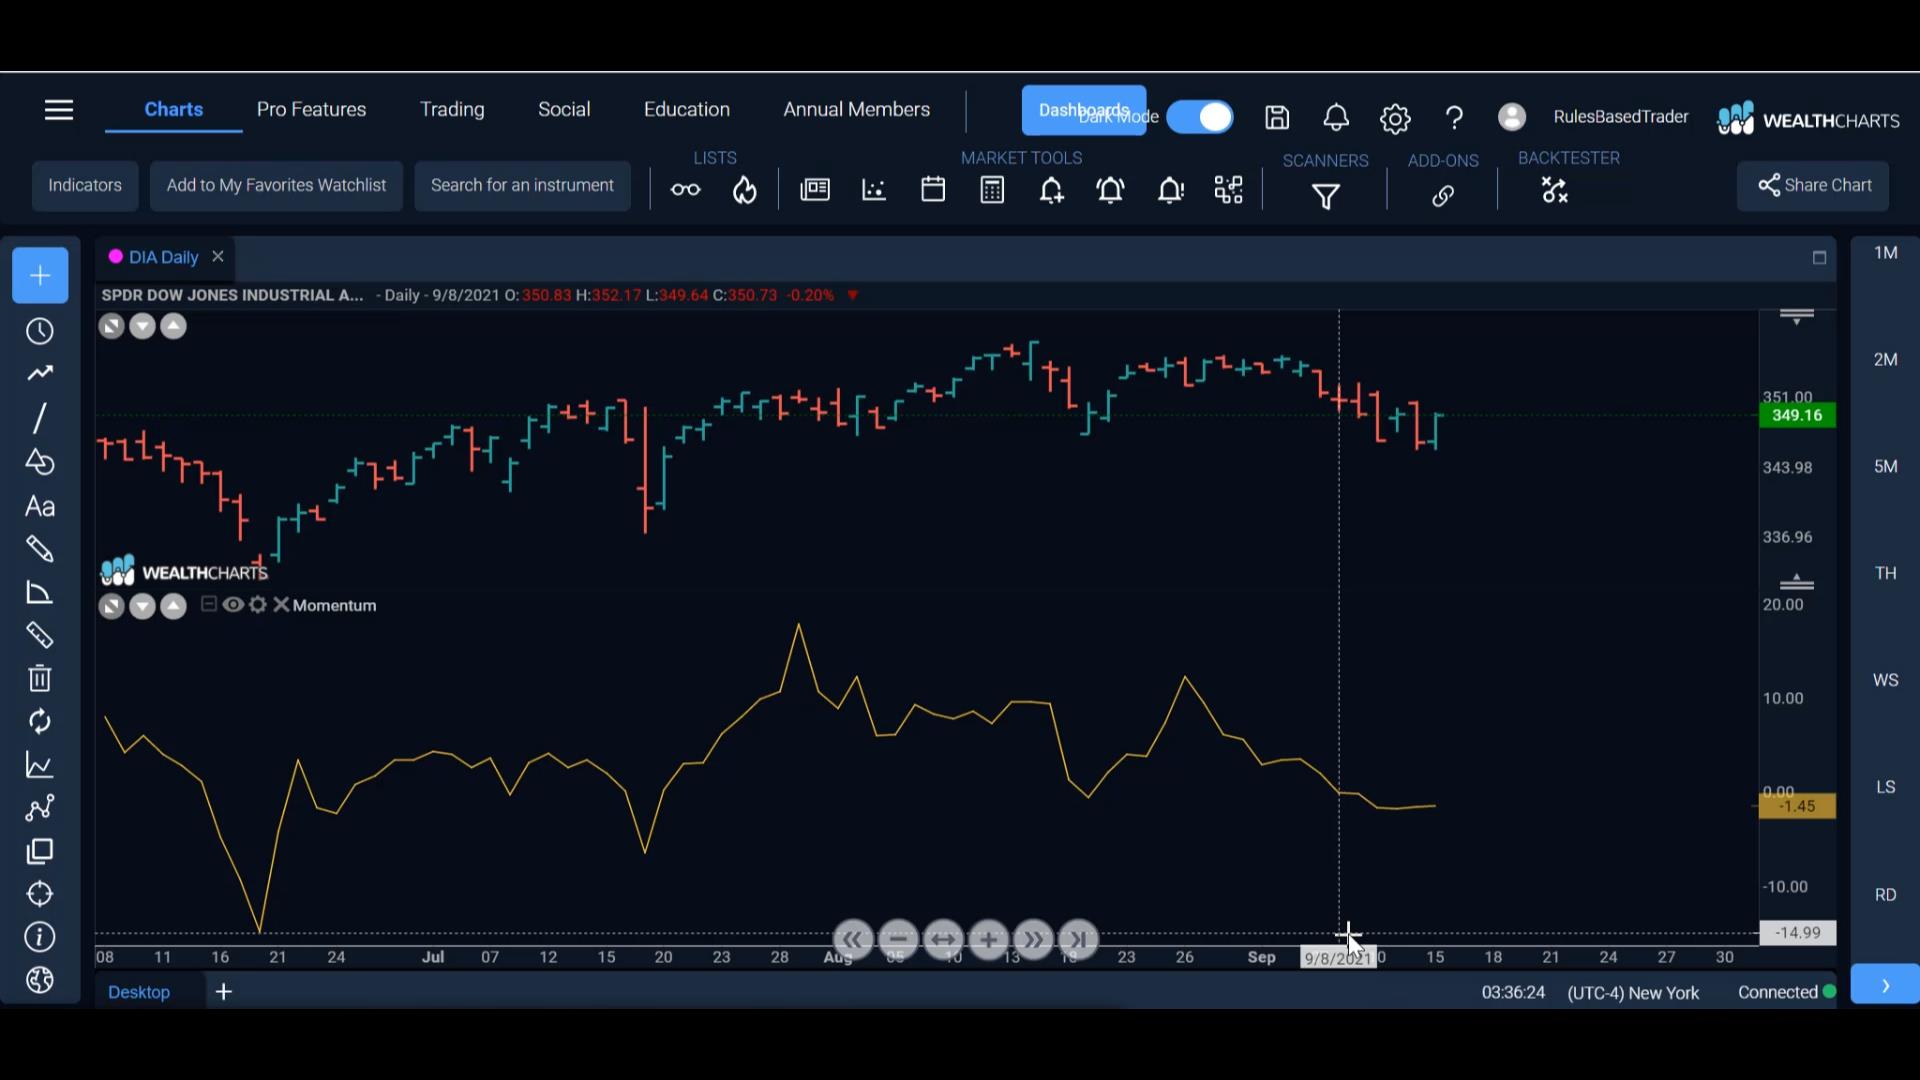
Task: Open the watchlist glasses icon under LISTS
Action: [x=686, y=190]
